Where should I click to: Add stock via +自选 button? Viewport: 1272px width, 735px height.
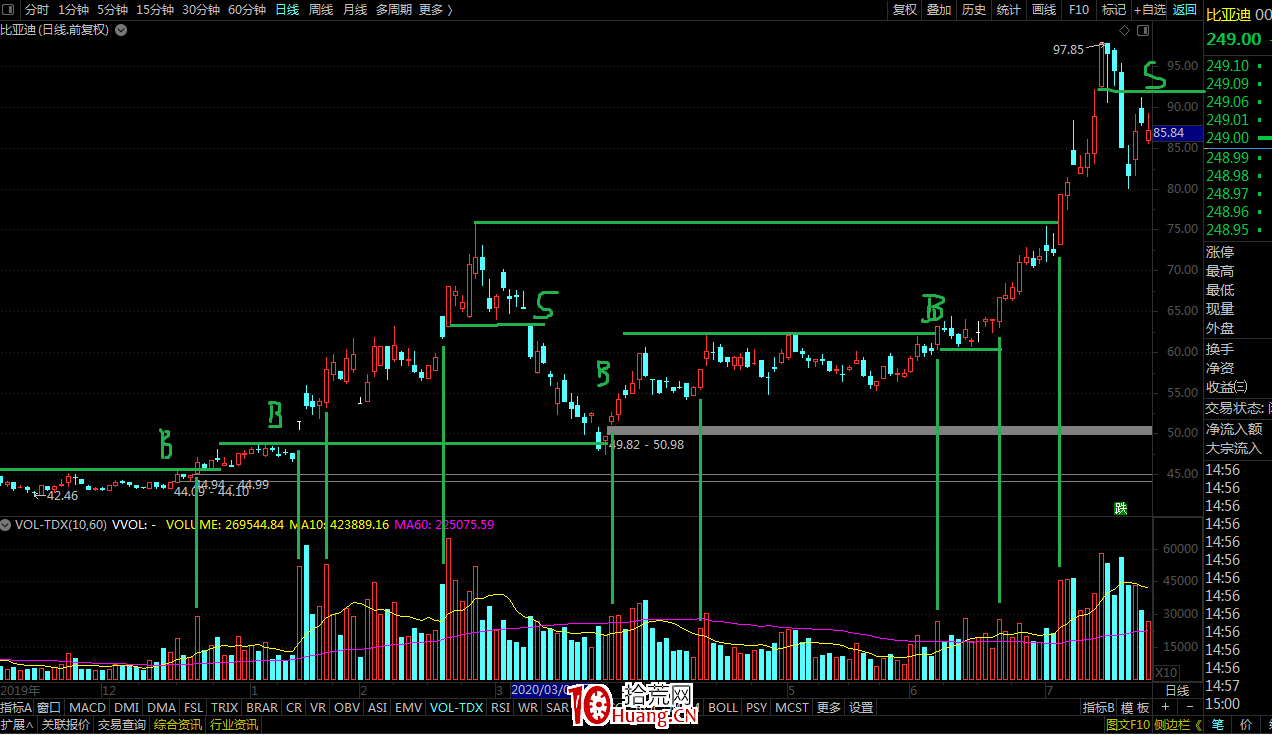[x=1150, y=9]
